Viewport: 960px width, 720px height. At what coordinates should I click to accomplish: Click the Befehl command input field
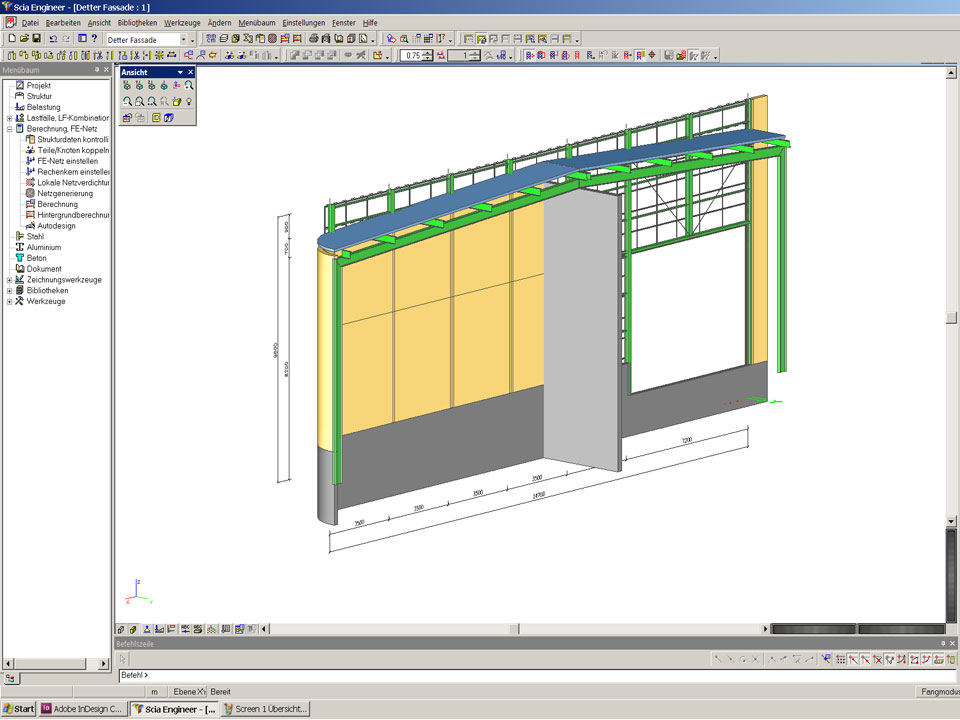[x=500, y=675]
